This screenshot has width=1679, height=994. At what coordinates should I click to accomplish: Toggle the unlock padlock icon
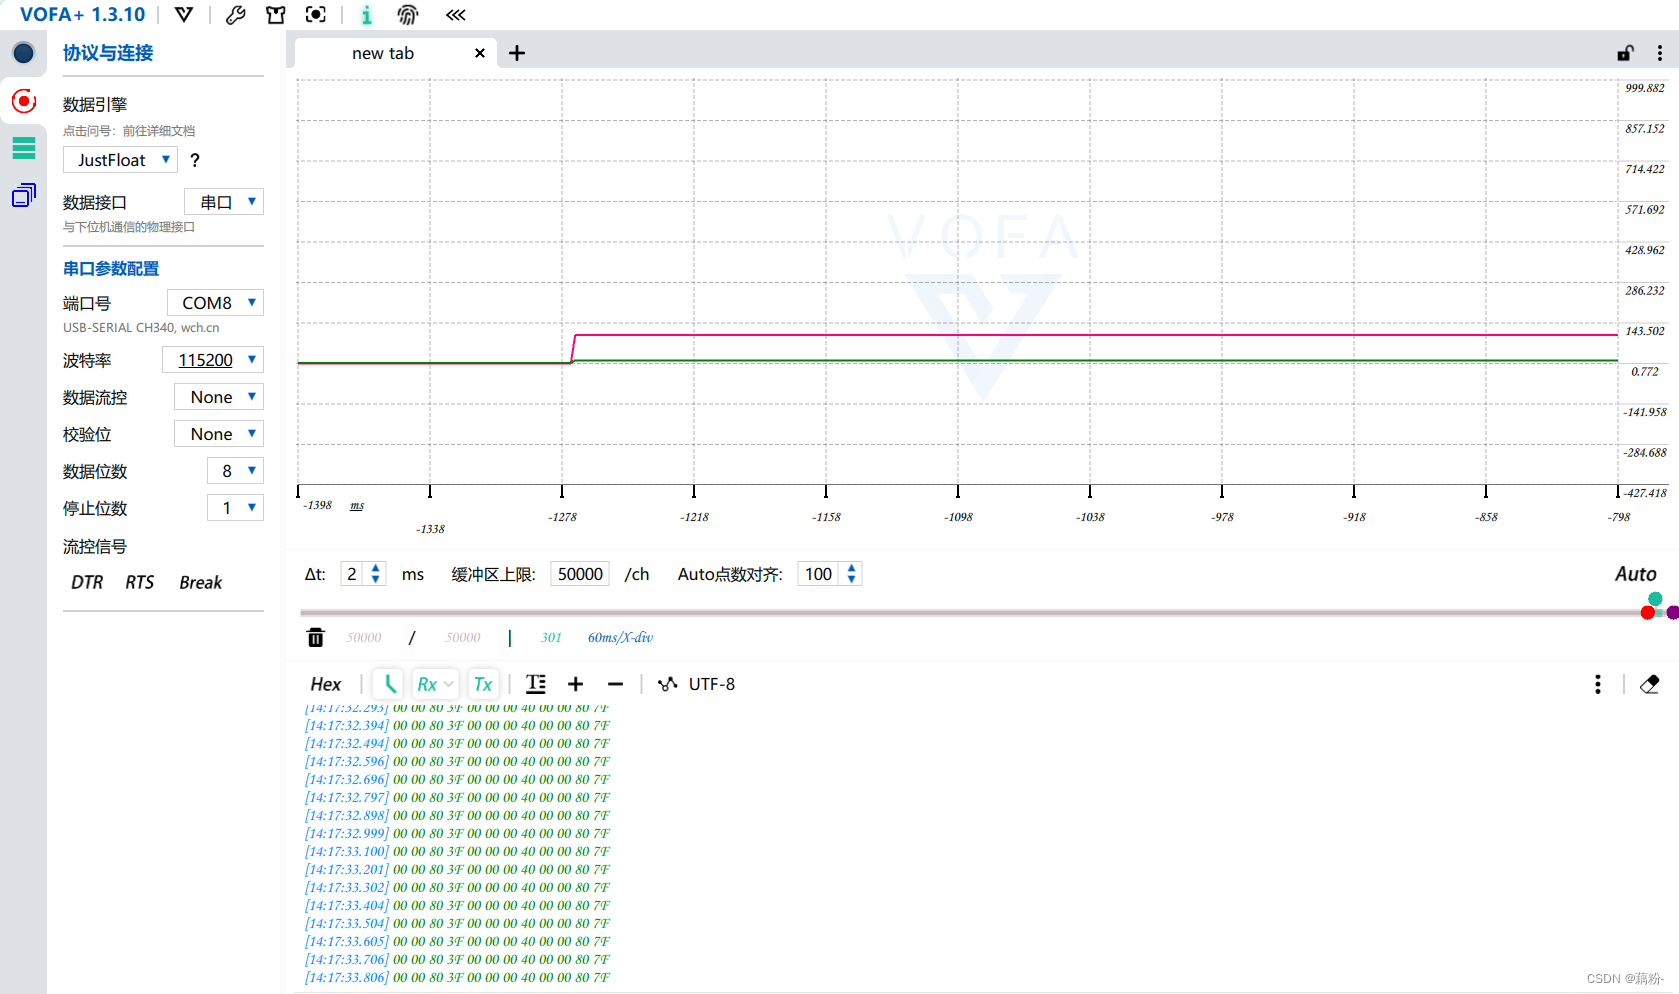(1626, 53)
